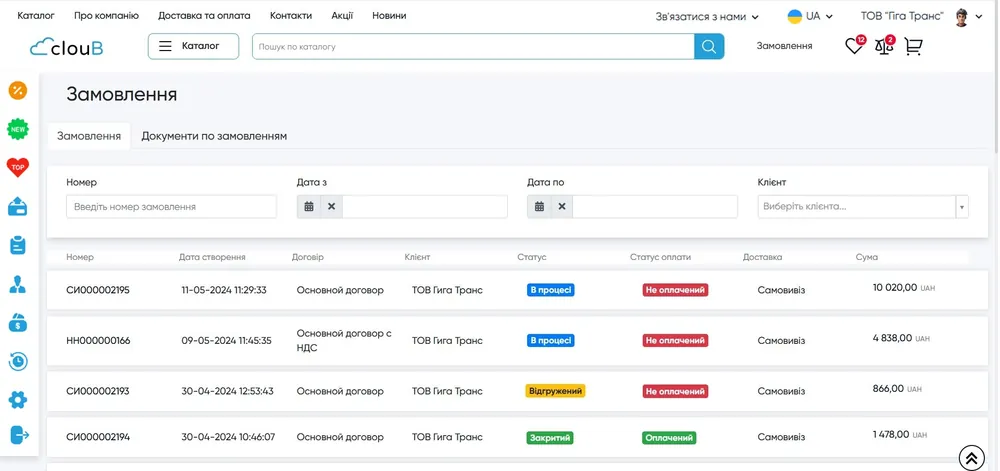Clear the Дата по field with X
The width and height of the screenshot is (1000, 471).
pos(562,207)
